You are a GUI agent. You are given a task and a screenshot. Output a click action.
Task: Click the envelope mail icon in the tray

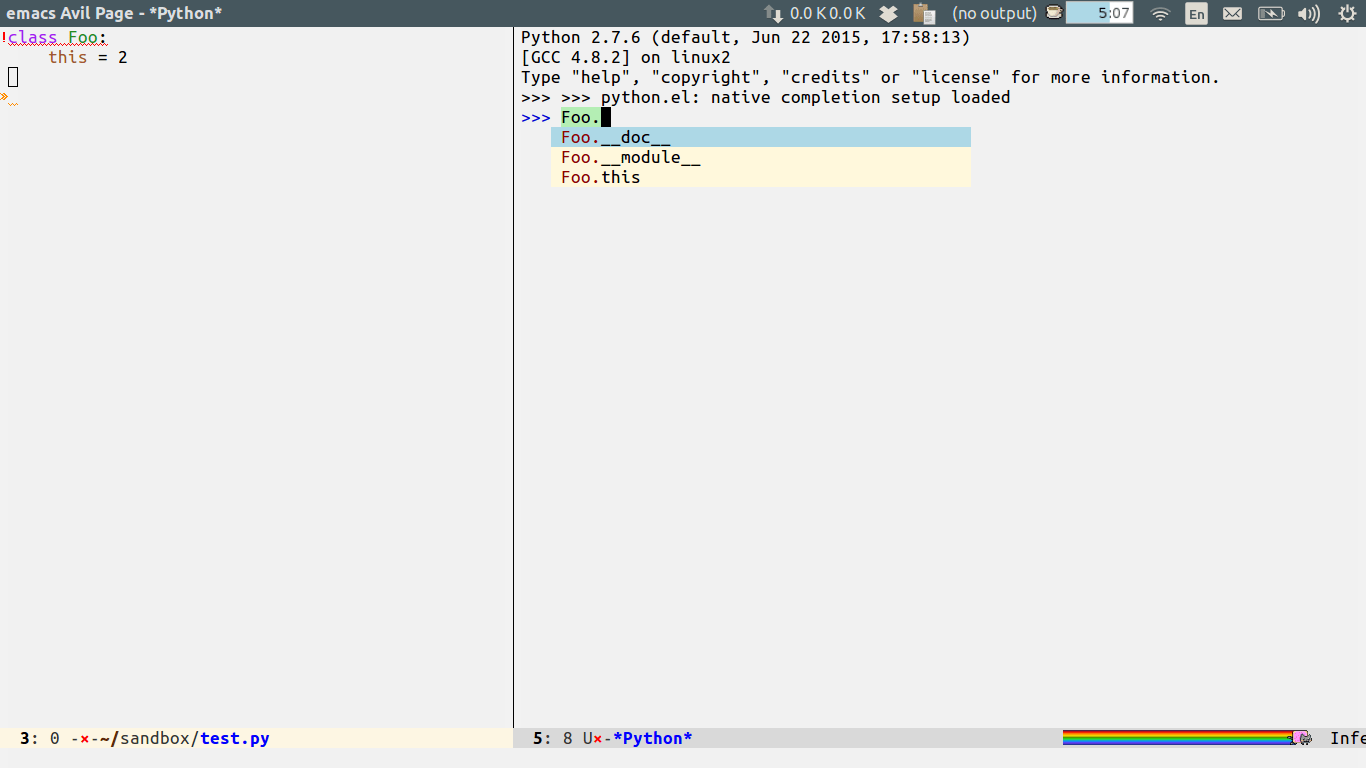[x=1232, y=13]
